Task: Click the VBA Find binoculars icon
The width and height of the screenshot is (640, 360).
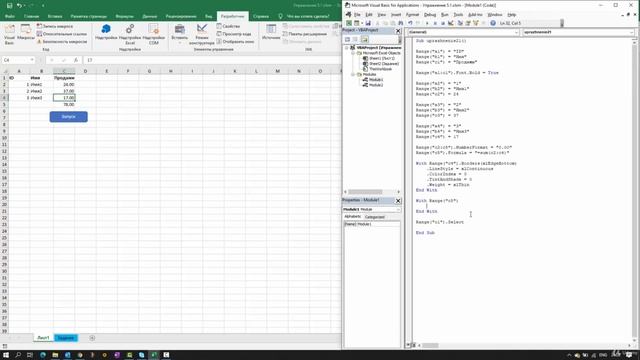Action: pos(401,23)
